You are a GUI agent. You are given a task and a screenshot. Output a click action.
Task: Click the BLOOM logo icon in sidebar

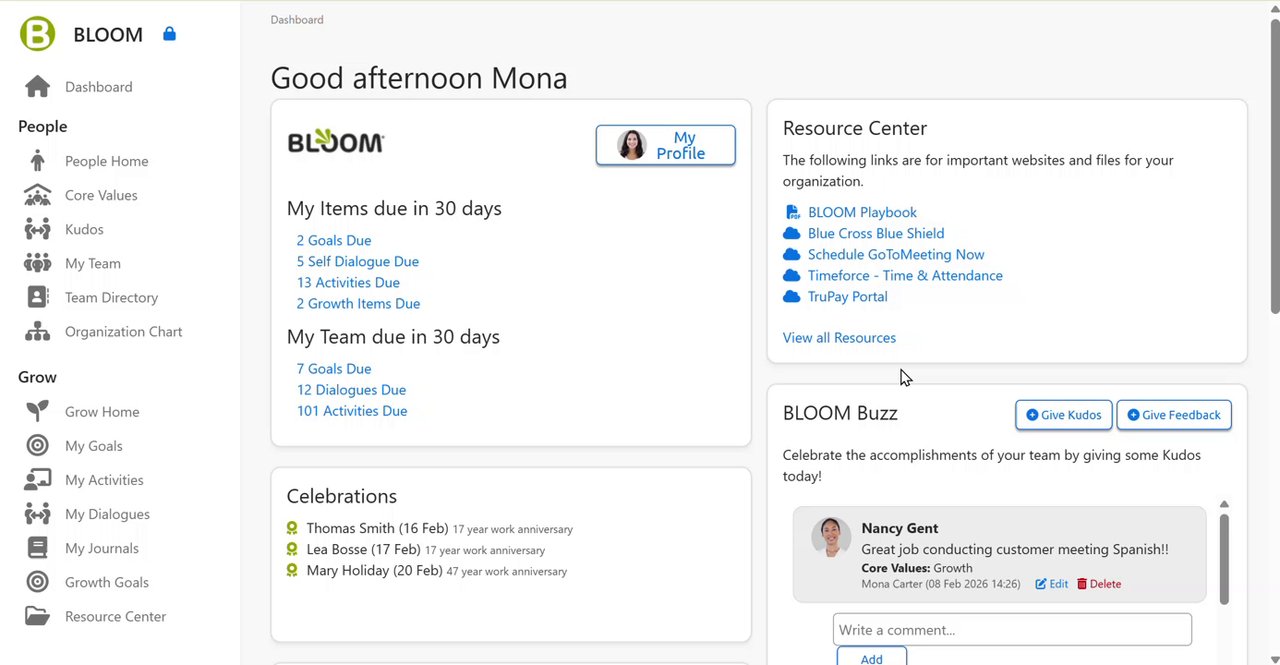pos(37,34)
